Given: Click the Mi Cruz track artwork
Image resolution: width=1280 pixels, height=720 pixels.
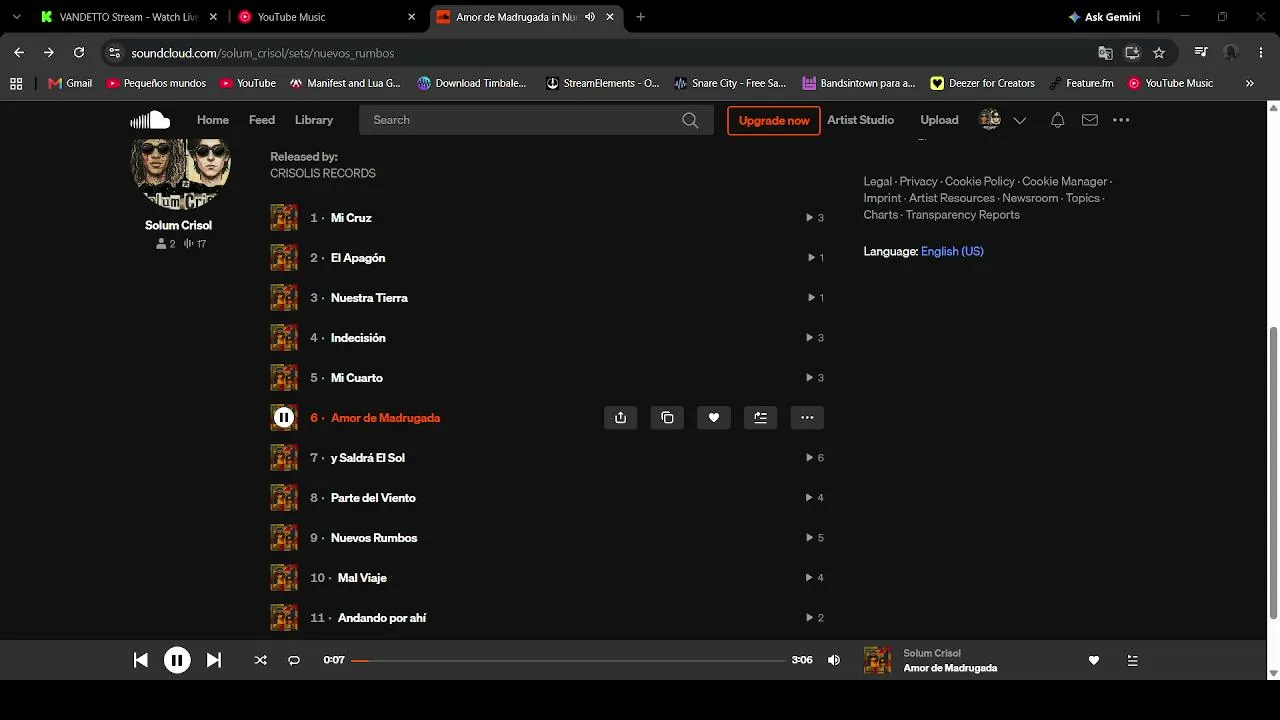Looking at the screenshot, I should pos(284,218).
